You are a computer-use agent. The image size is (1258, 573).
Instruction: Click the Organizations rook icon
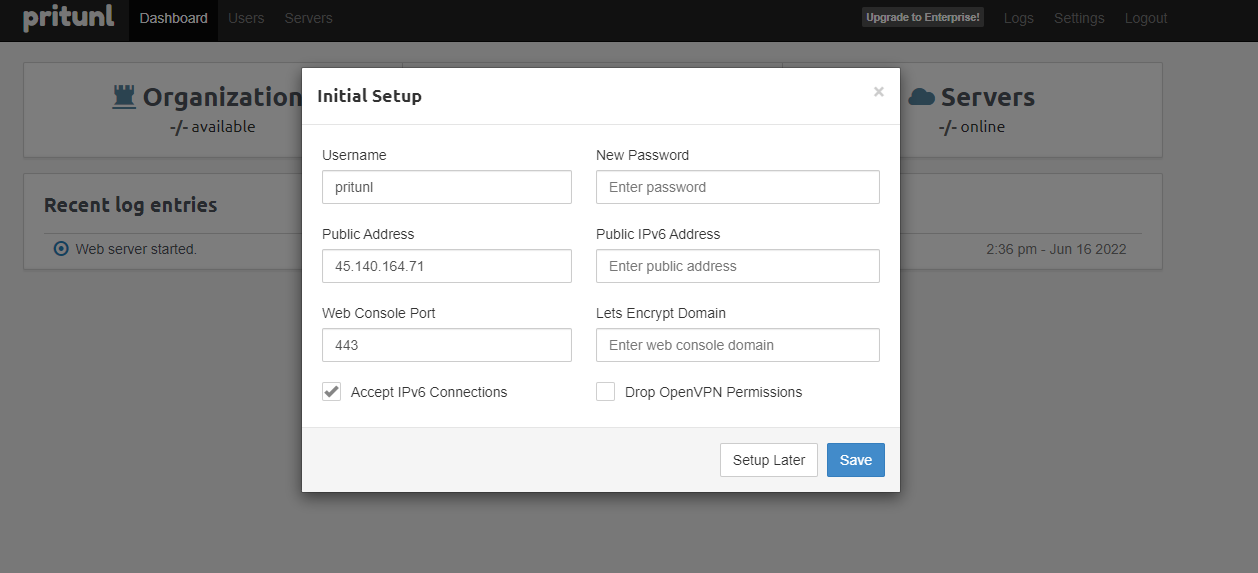coord(124,97)
